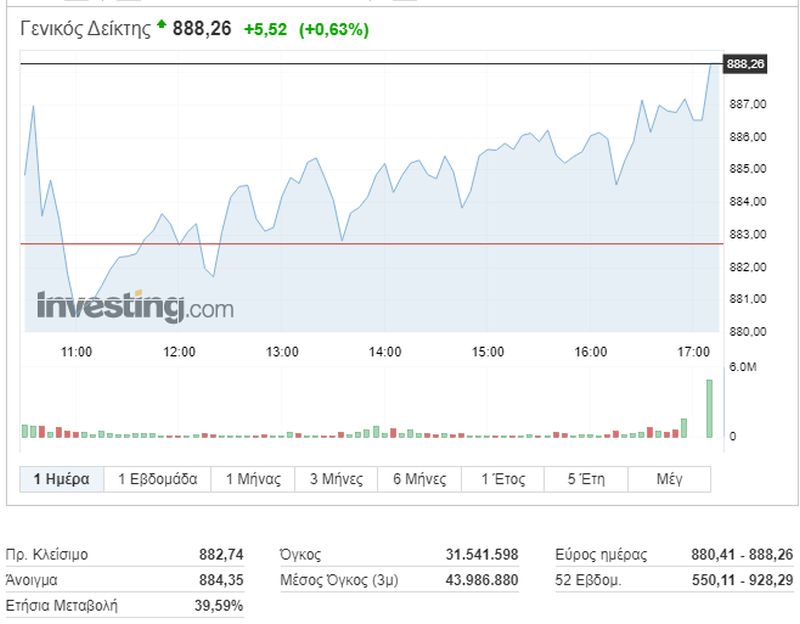Show the 6 Μήνες range

click(x=419, y=479)
